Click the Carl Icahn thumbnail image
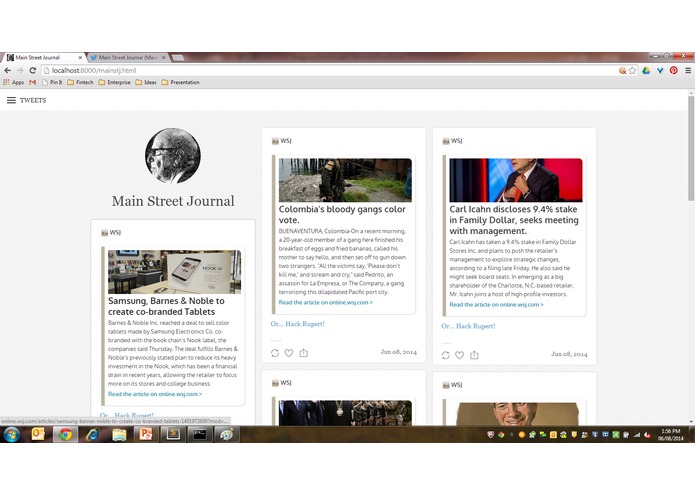The height and width of the screenshot is (494, 695). 516,180
